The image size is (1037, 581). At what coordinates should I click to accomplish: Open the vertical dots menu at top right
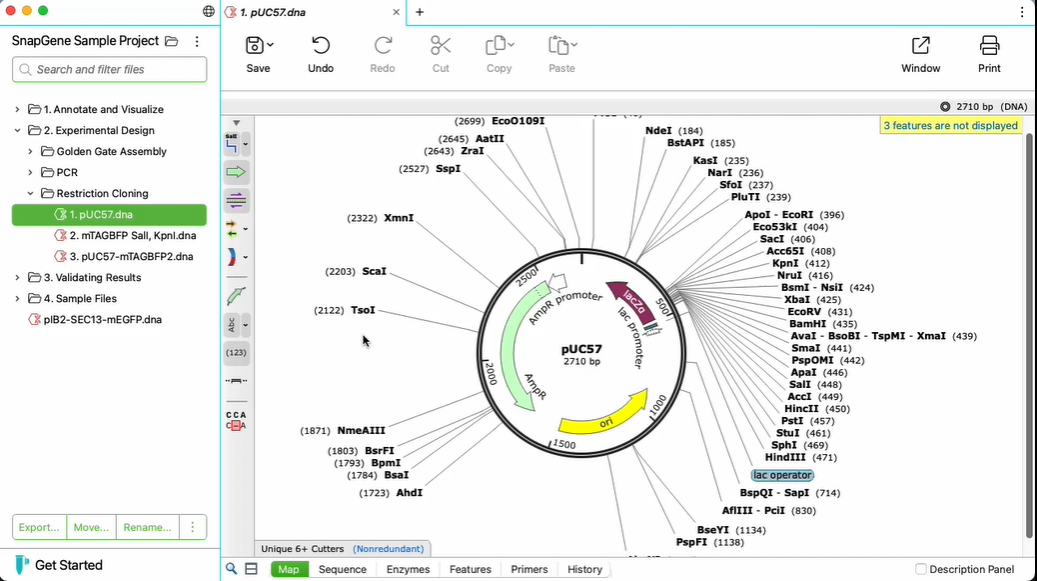pos(1022,12)
